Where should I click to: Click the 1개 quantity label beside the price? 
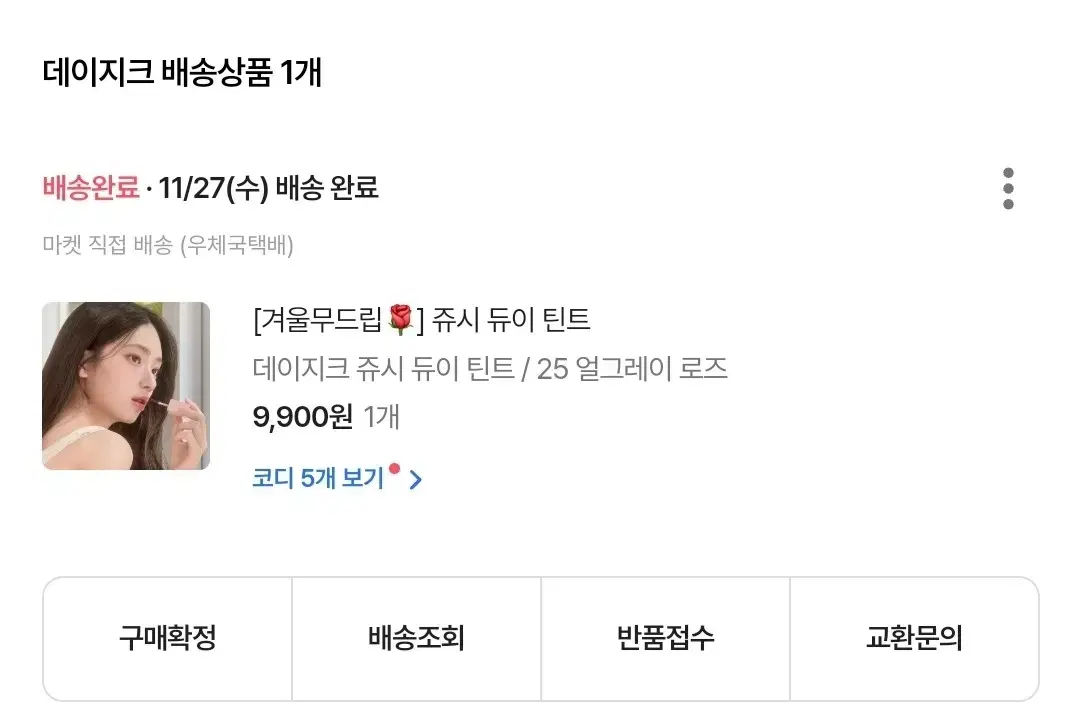(x=381, y=417)
